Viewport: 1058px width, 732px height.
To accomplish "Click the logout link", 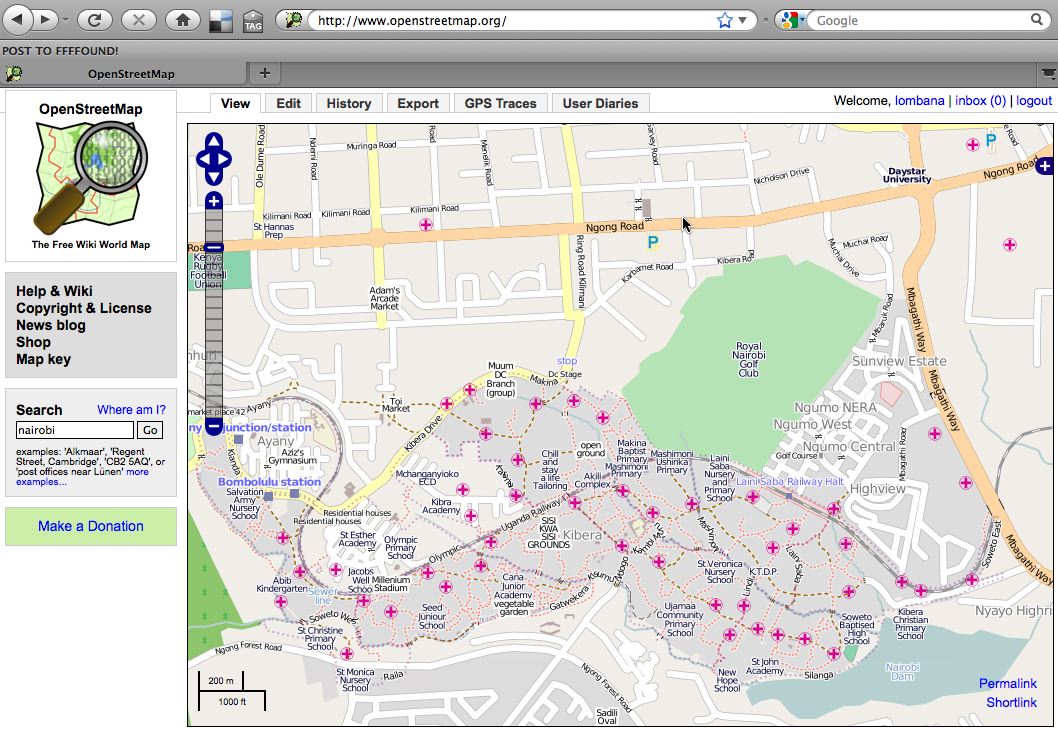I will click(x=1034, y=101).
